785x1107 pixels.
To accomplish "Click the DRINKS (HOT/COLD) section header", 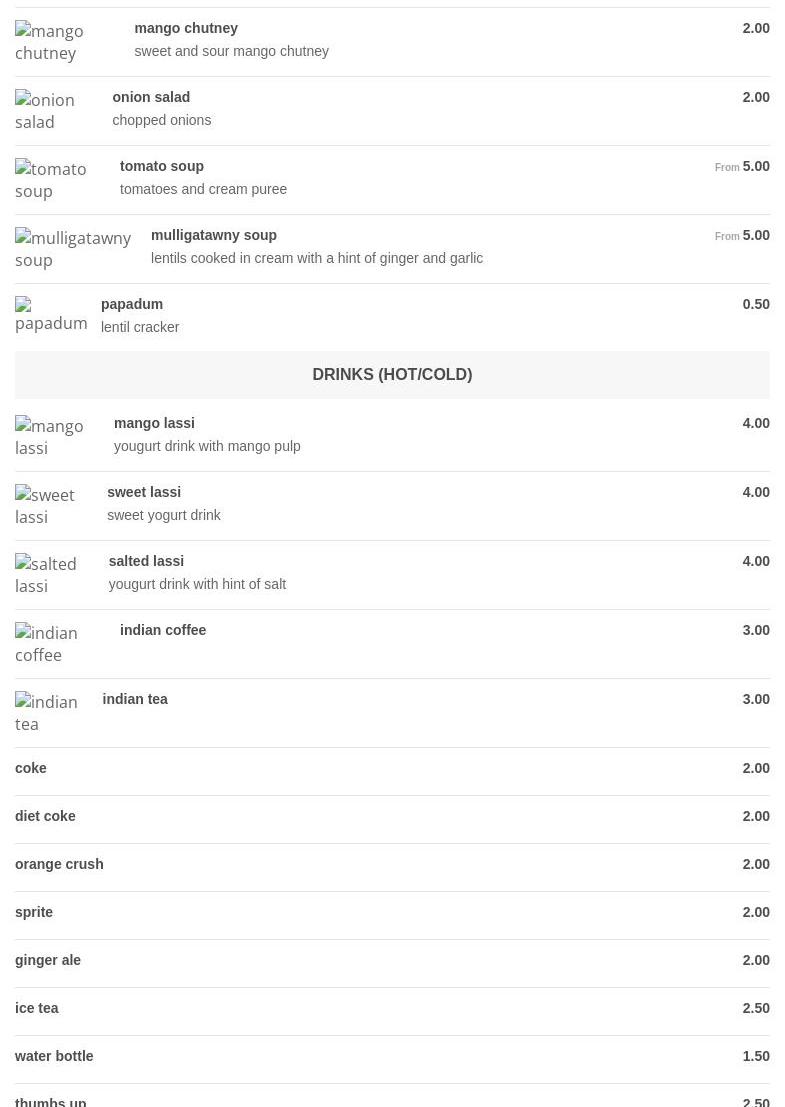I will click(392, 375).
